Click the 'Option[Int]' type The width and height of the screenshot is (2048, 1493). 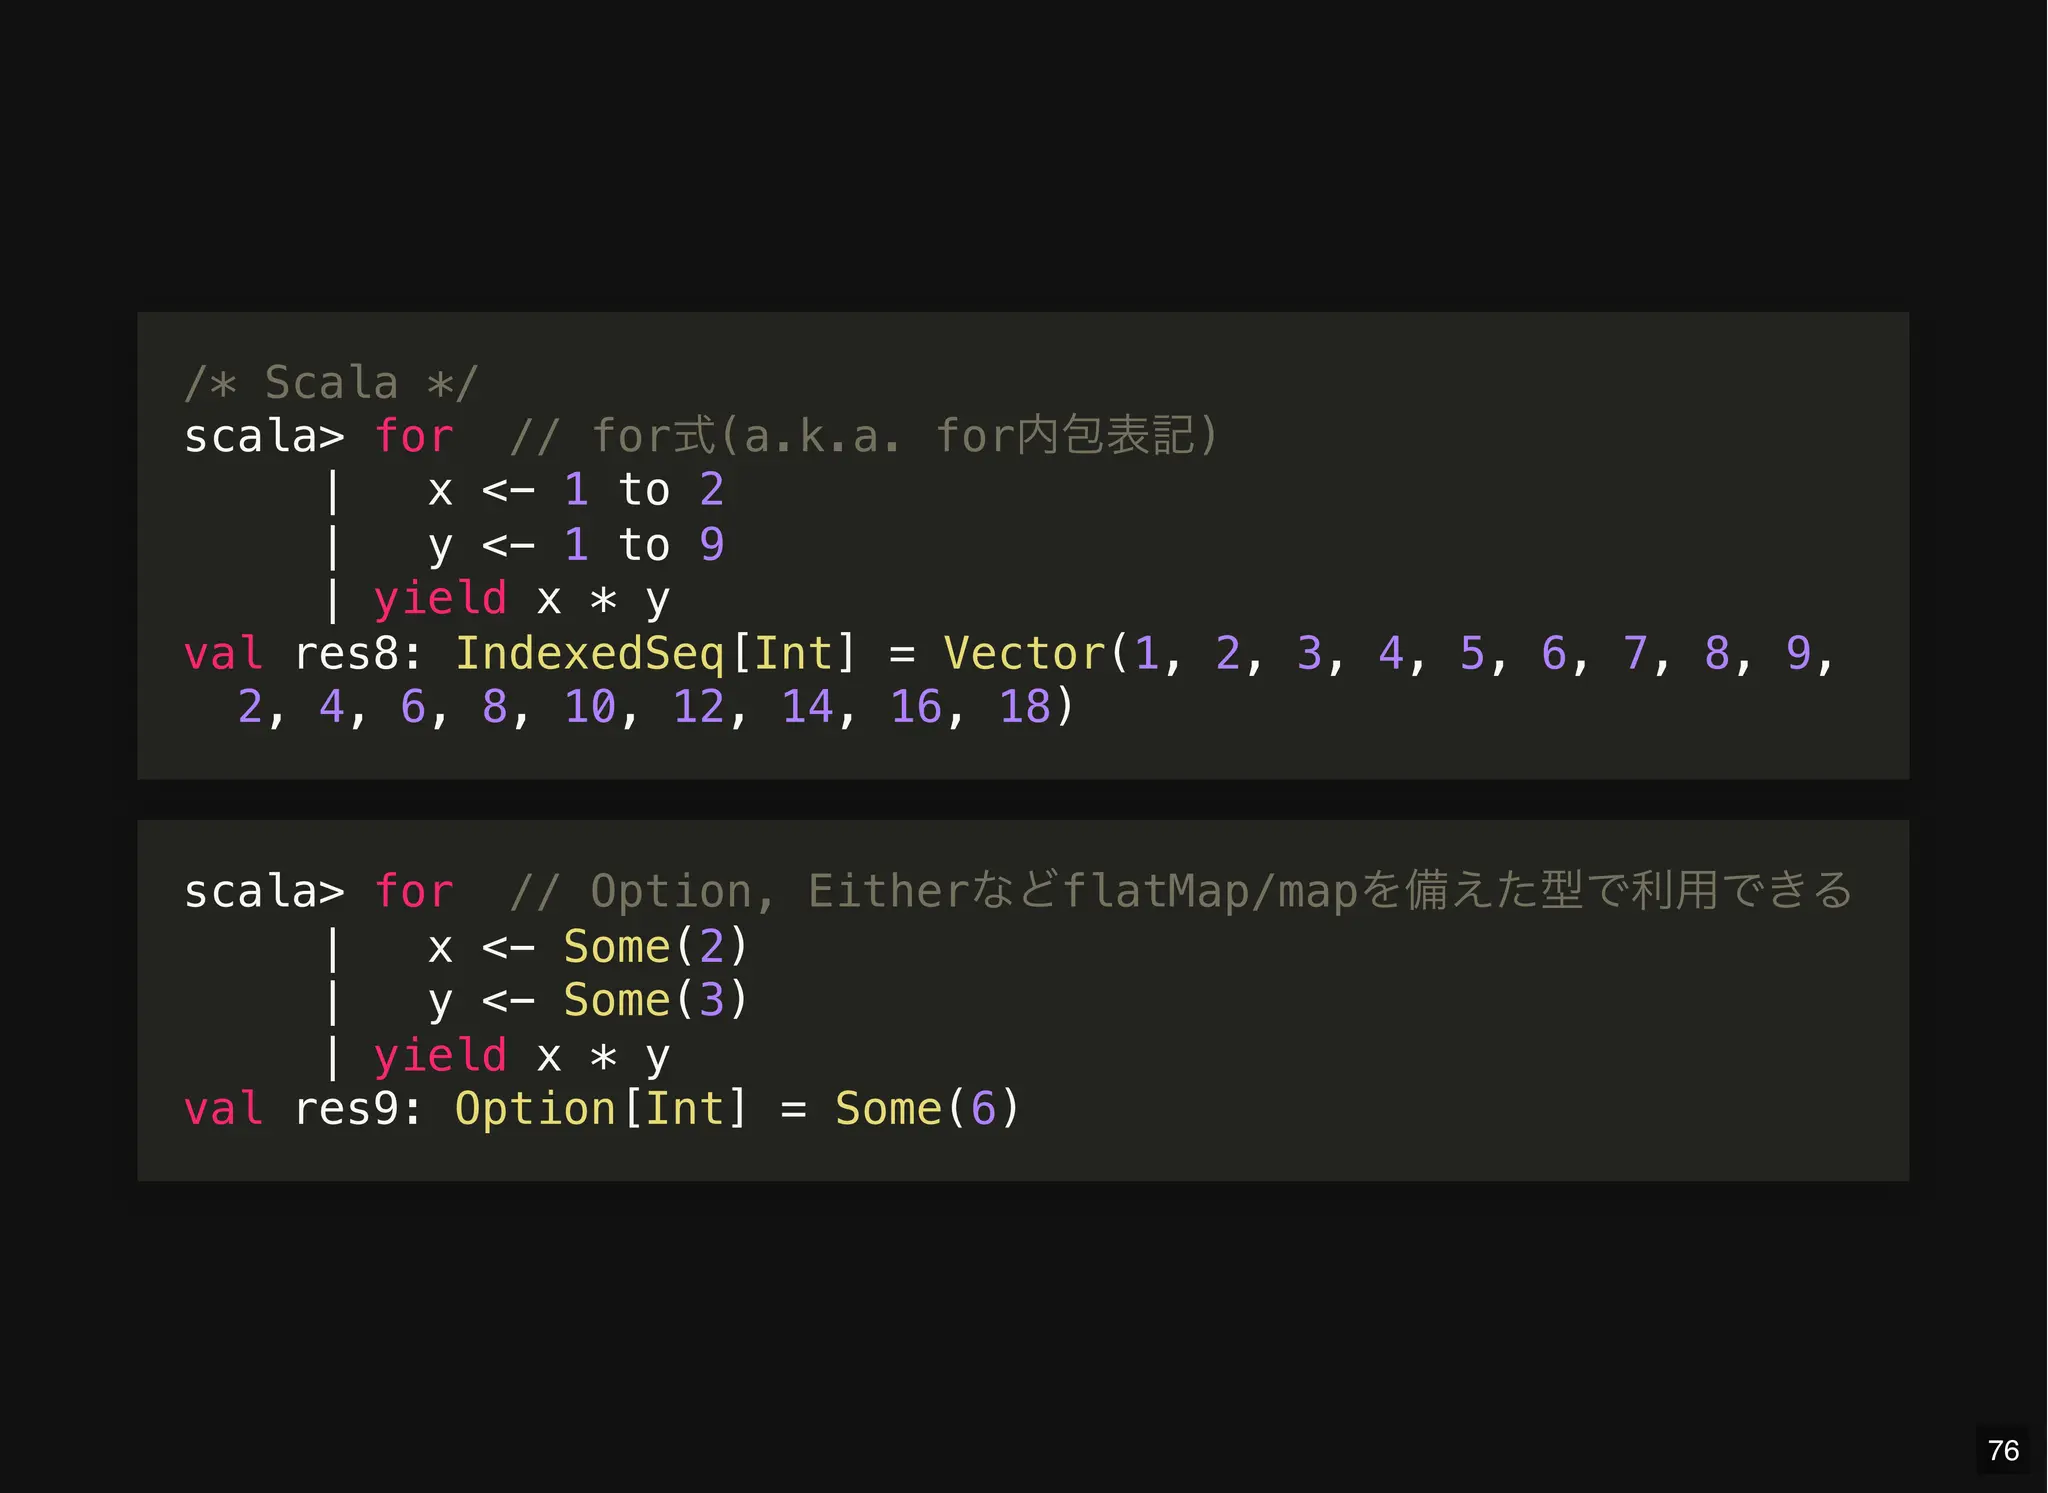pos(601,1109)
